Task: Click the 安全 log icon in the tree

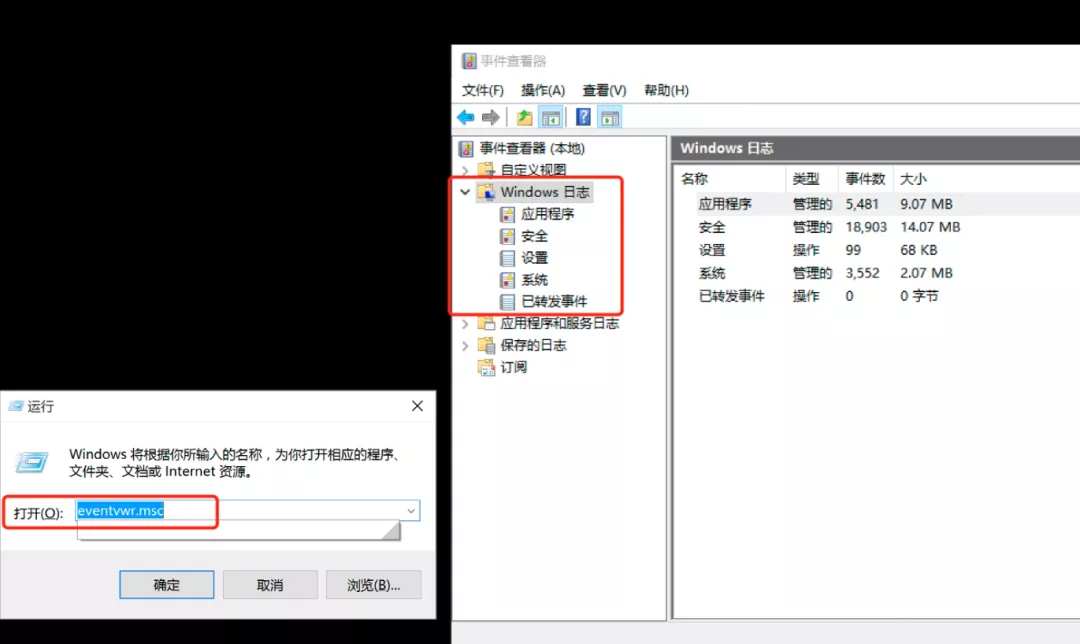Action: 508,236
